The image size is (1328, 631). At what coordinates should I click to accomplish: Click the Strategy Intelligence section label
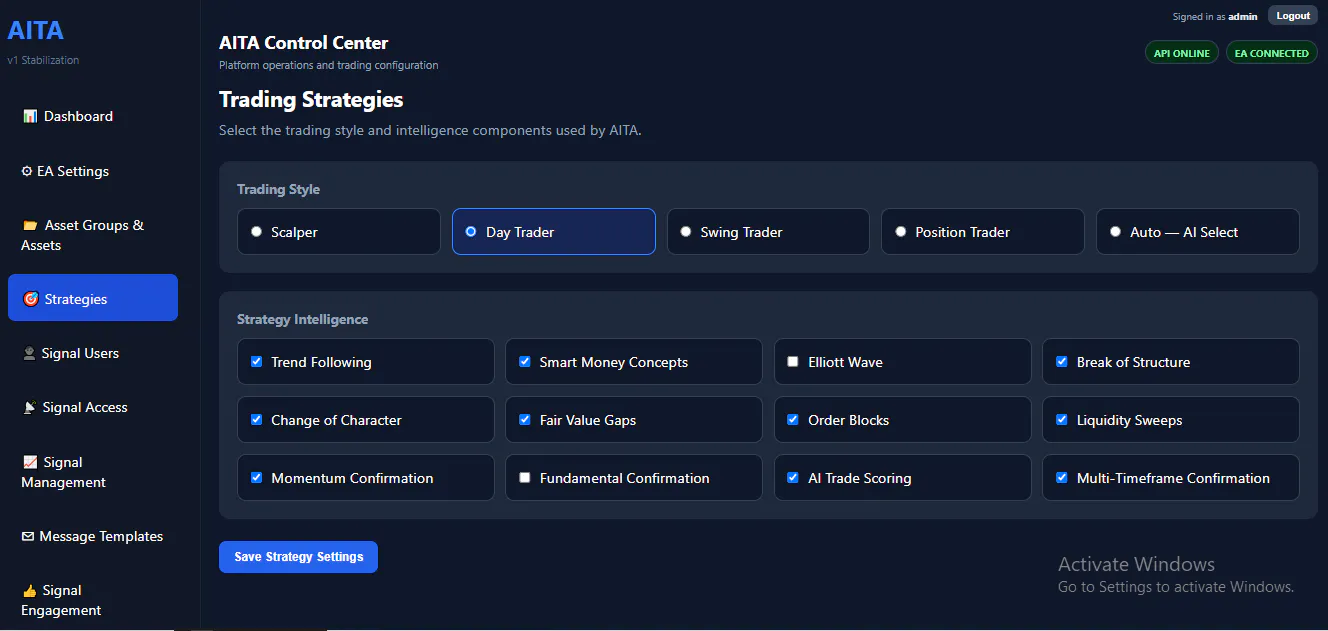302,319
